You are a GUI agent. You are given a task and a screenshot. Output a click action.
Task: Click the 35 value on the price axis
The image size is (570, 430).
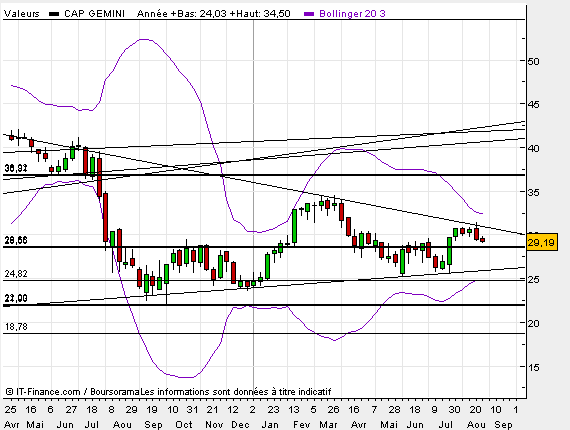coord(533,192)
